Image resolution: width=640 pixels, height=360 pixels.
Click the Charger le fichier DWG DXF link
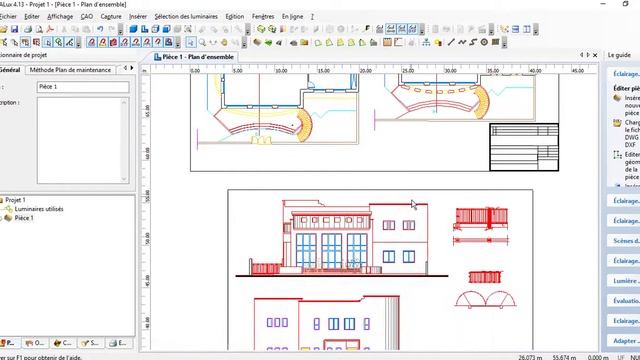pos(631,133)
